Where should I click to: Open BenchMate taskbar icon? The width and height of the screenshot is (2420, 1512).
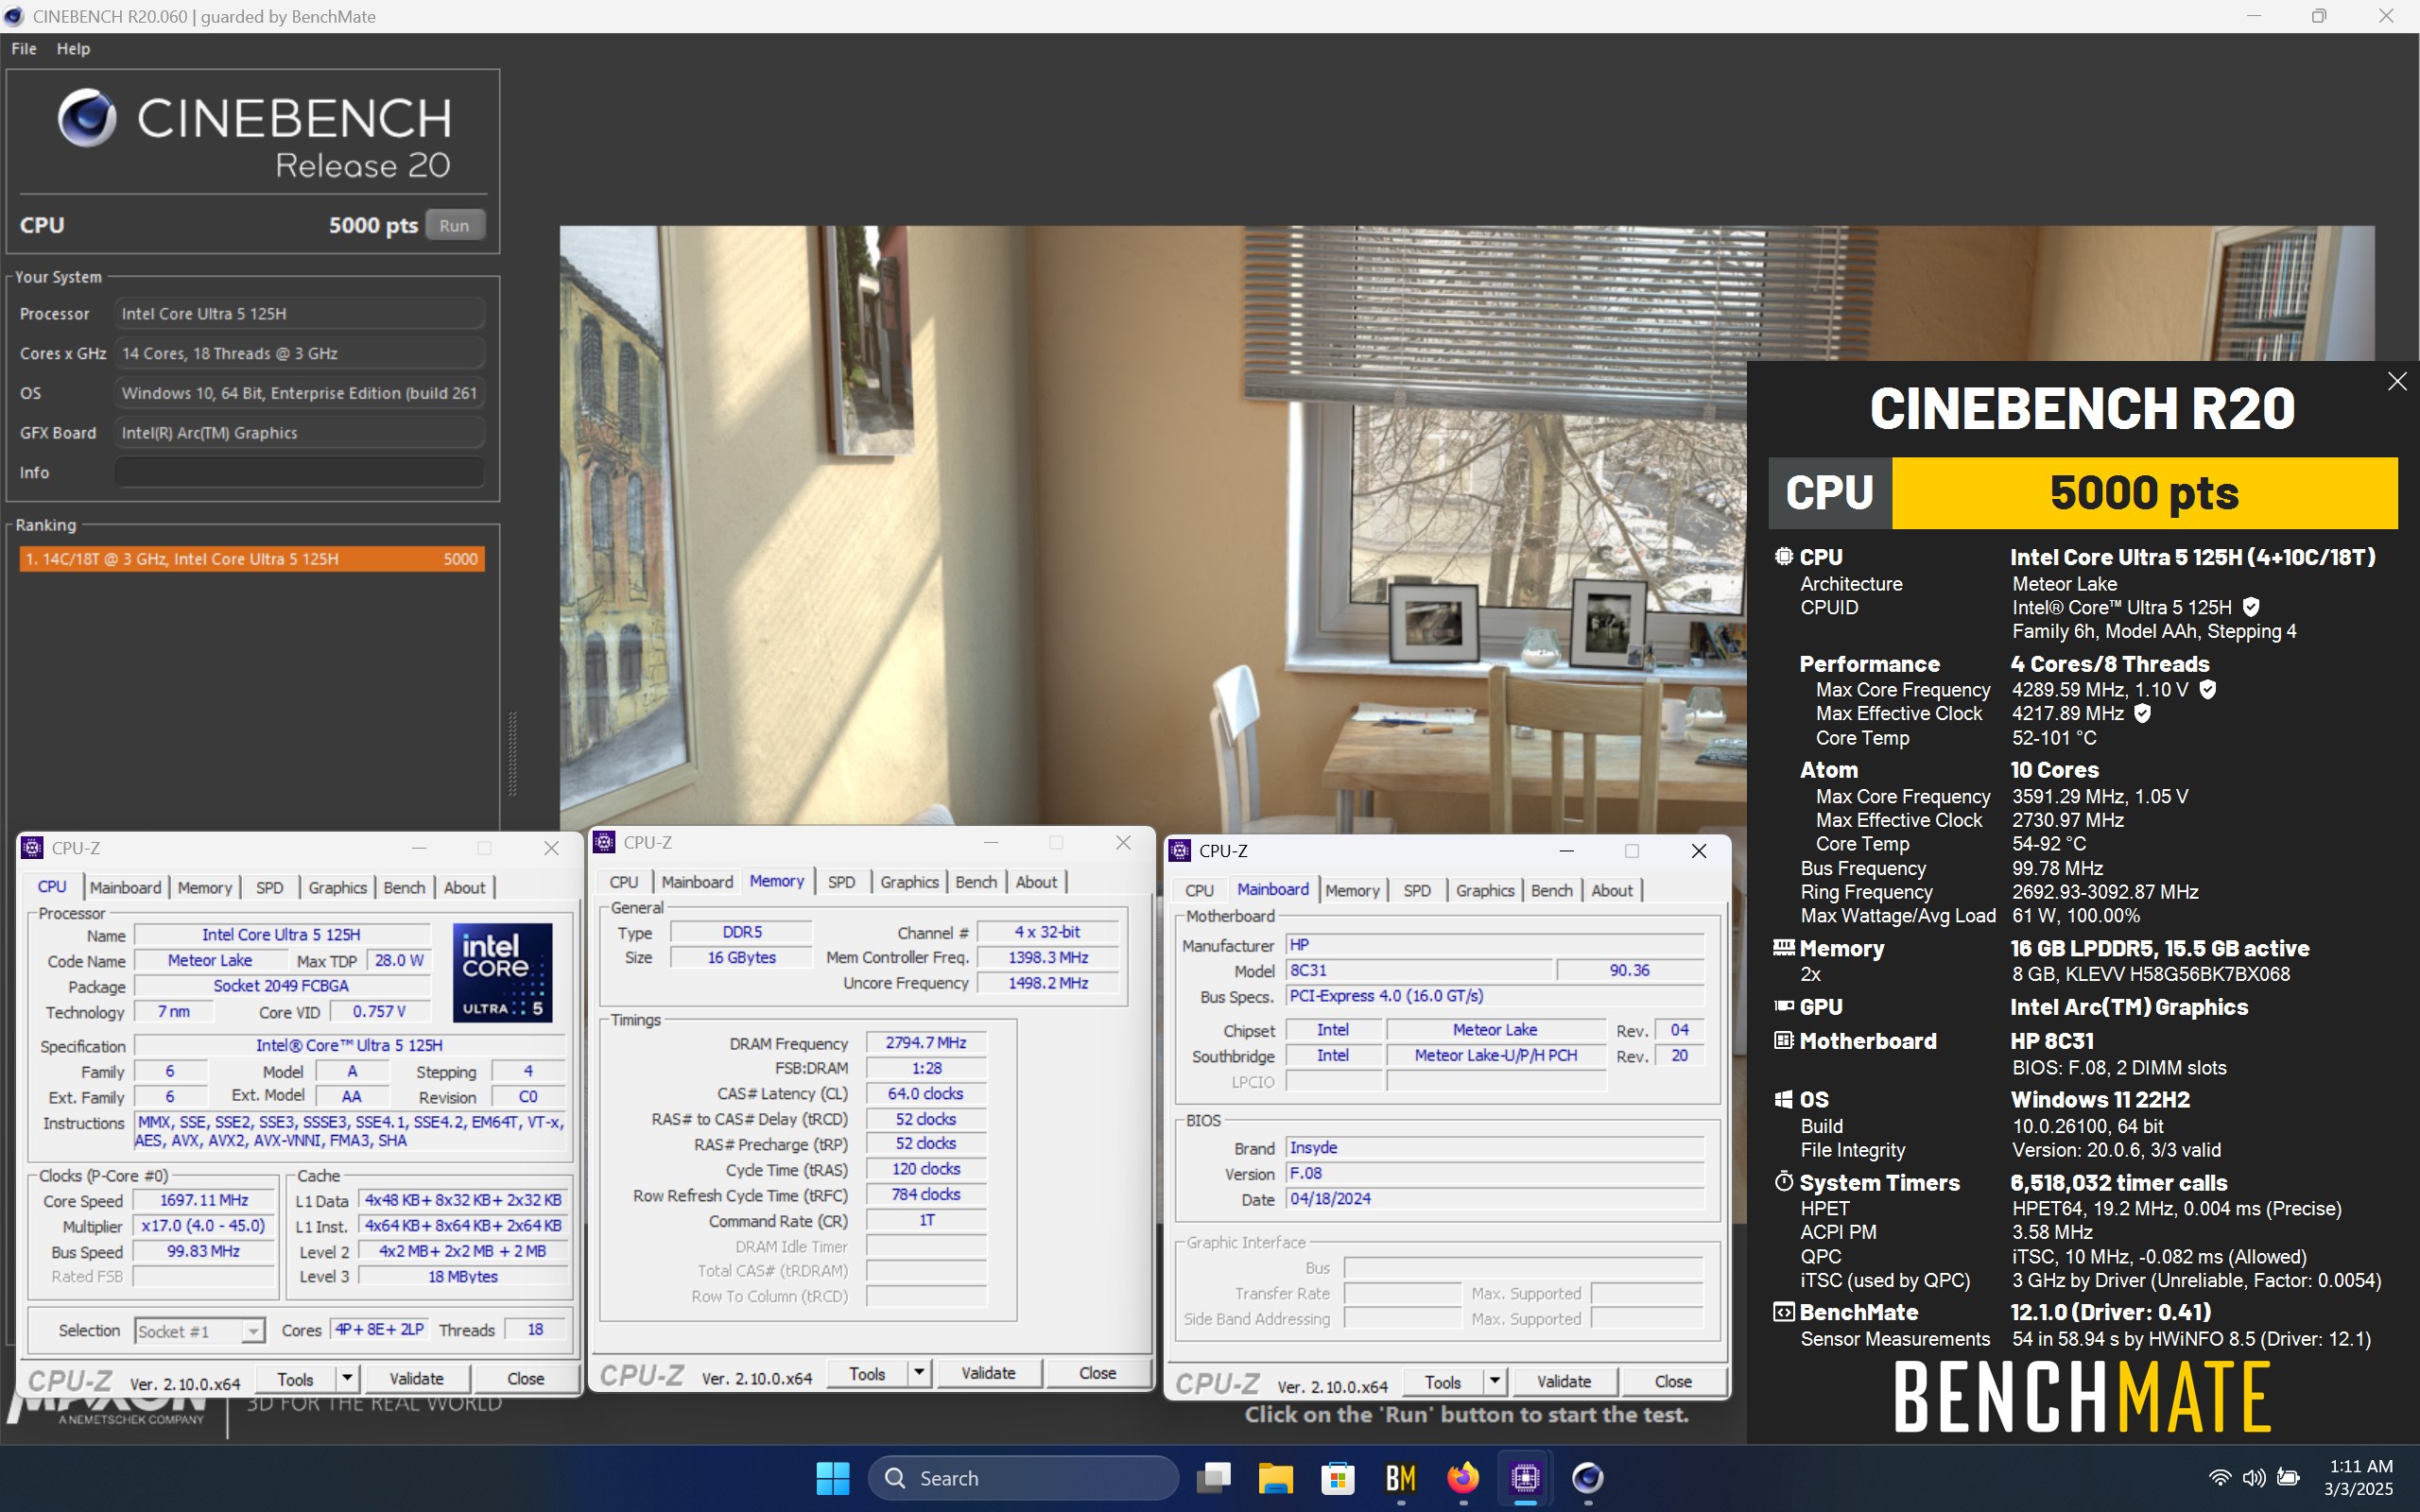pyautogui.click(x=1400, y=1477)
